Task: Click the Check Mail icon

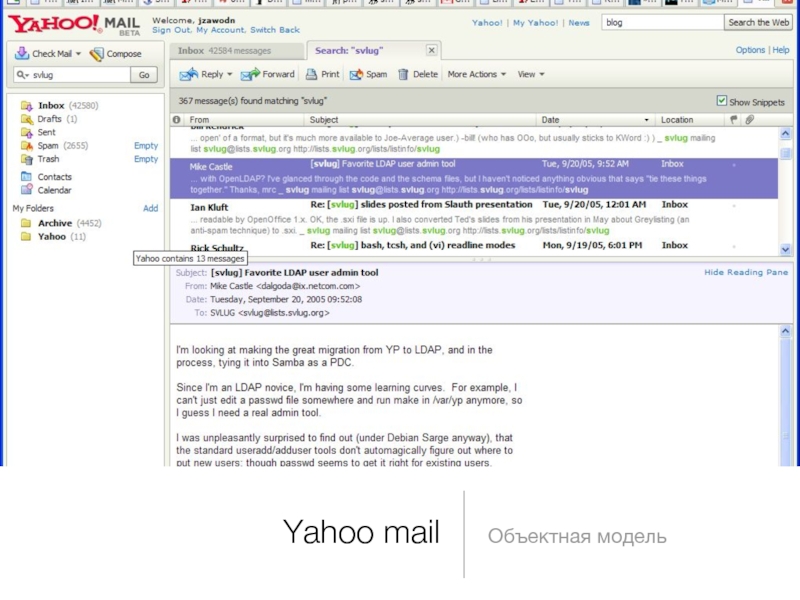Action: (x=21, y=53)
